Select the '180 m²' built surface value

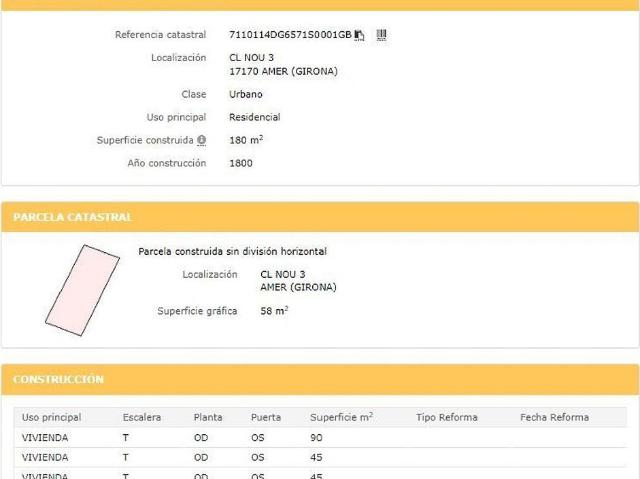[x=246, y=140]
